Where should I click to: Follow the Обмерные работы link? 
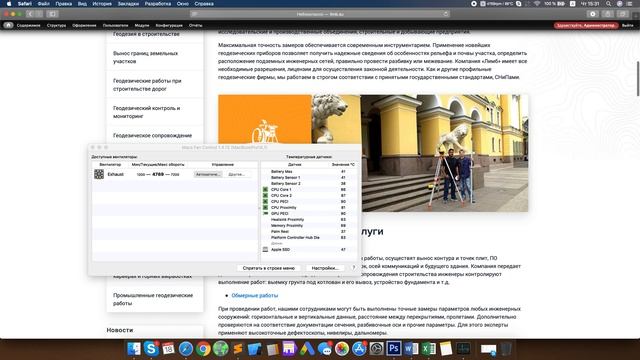255,296
